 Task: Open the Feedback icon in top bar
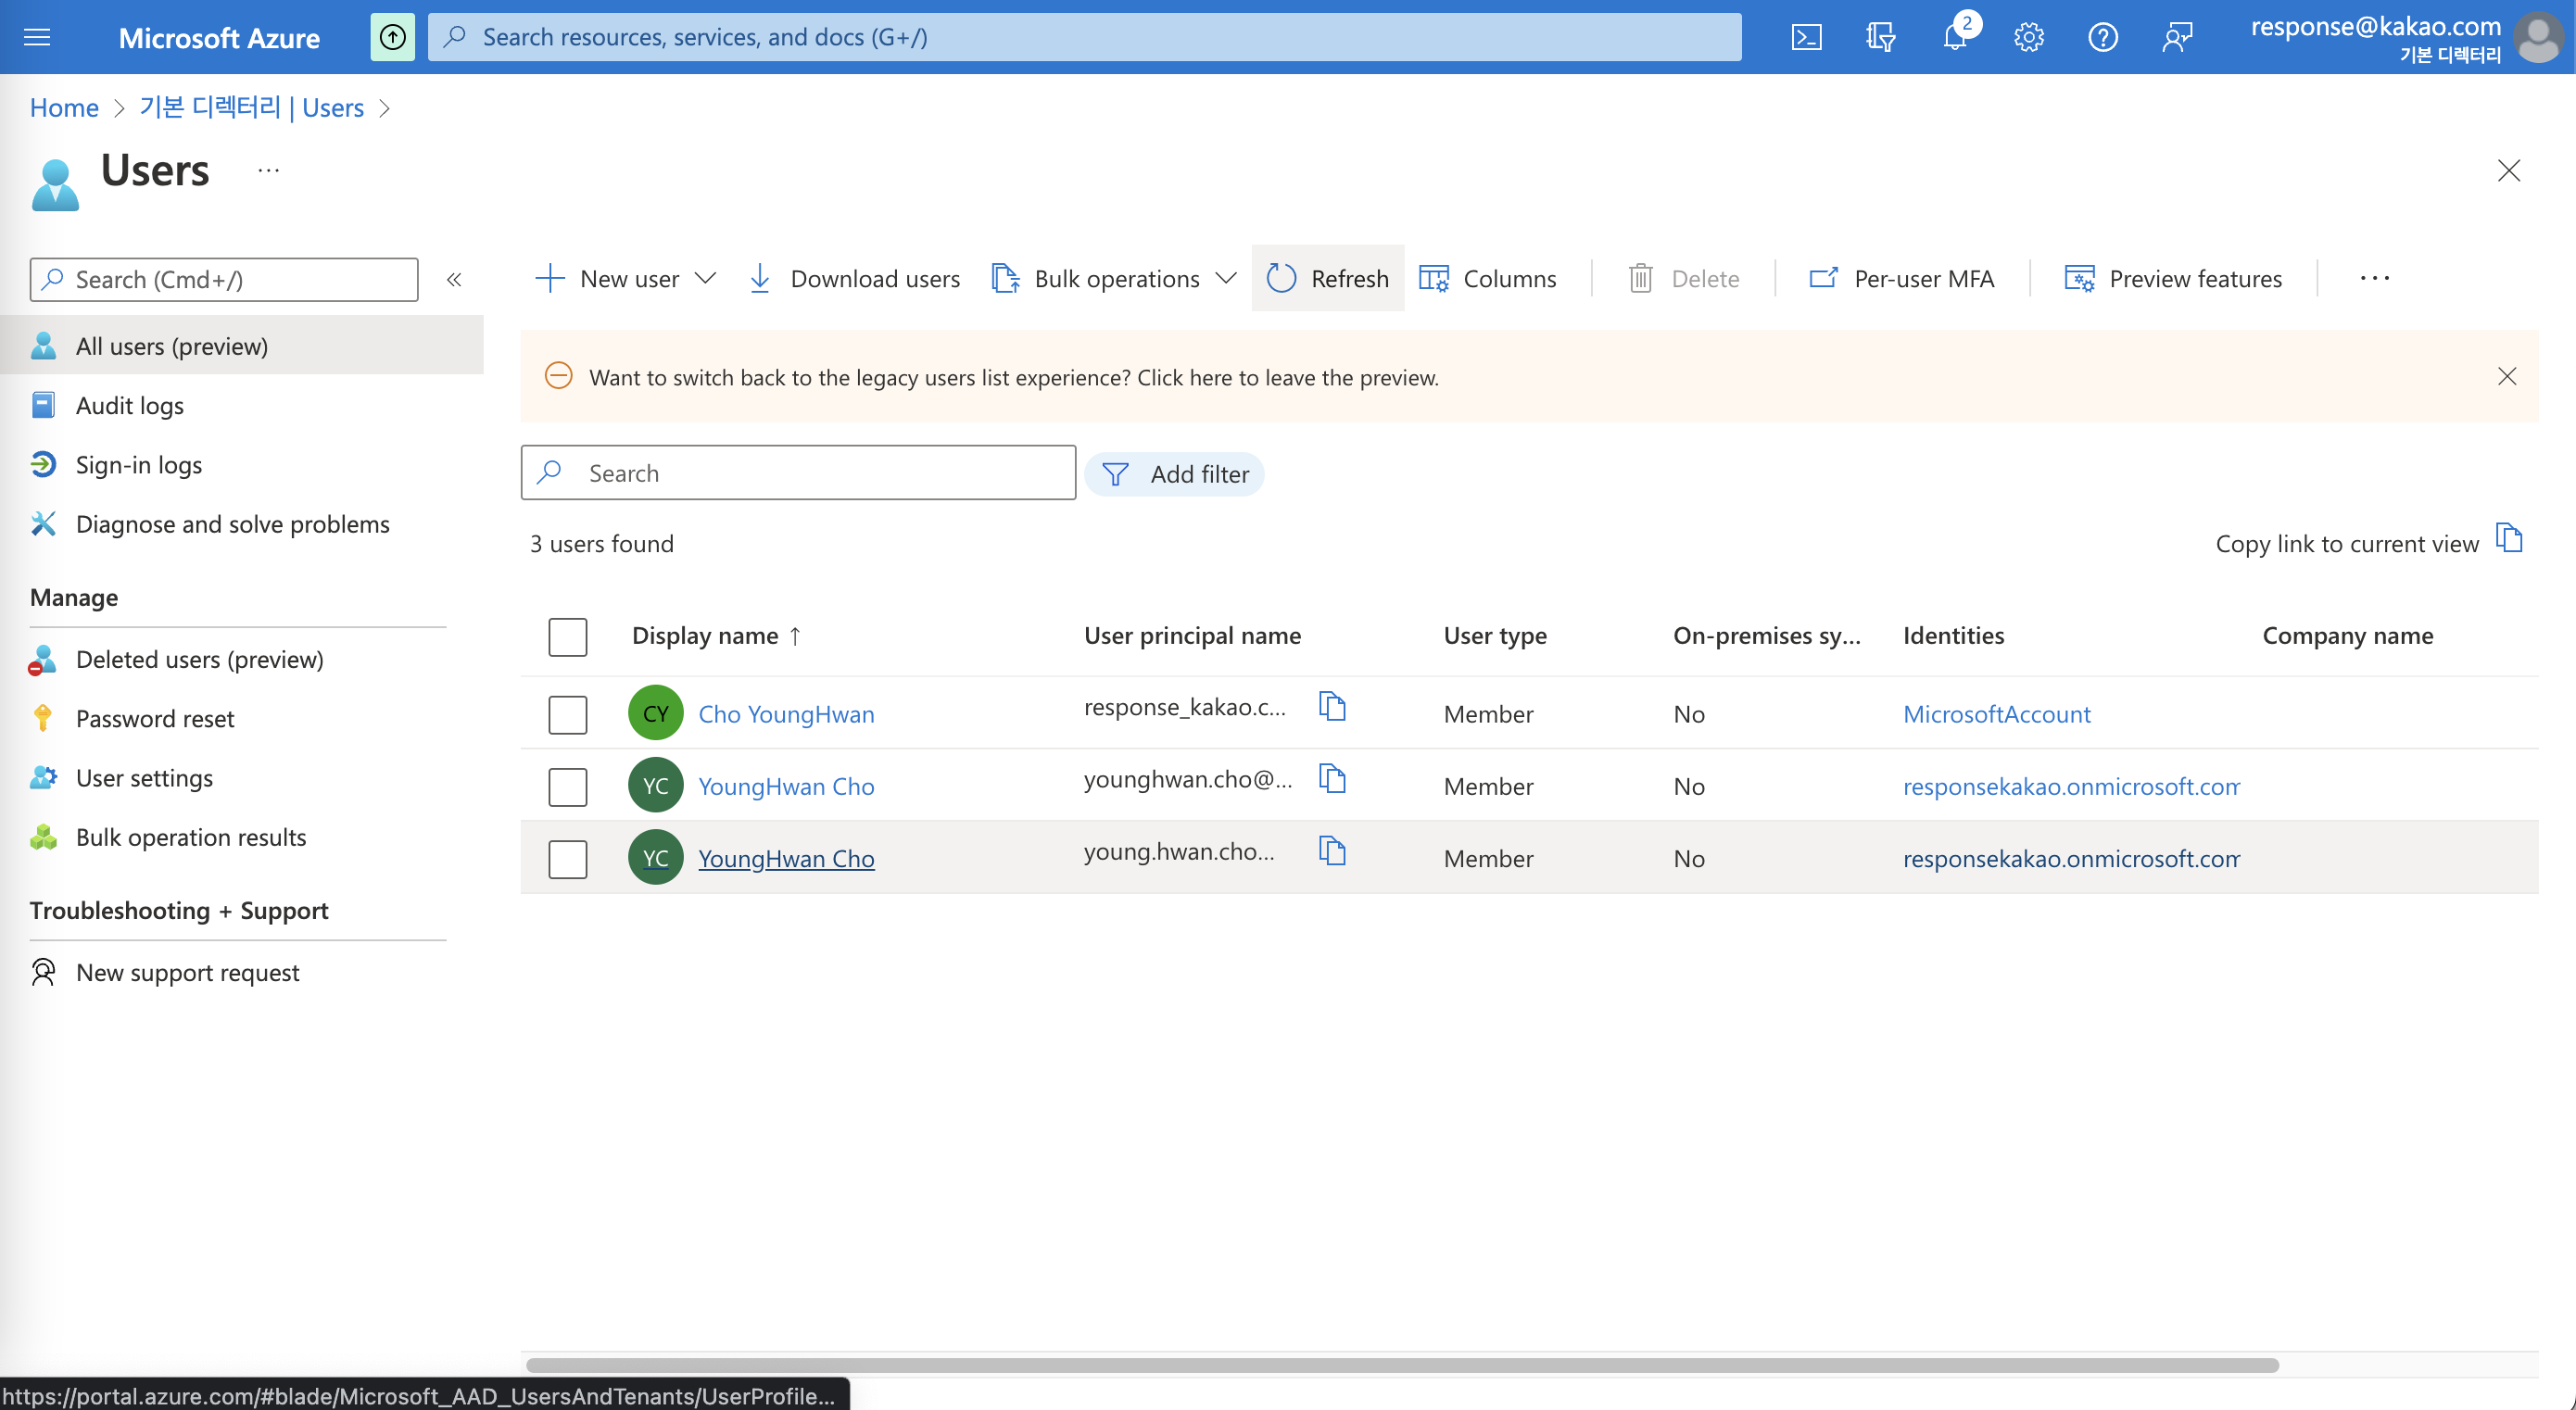2177,37
